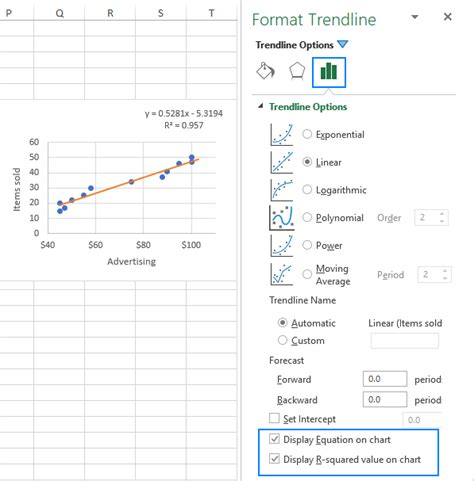Decrease the Polynomial Order spinner
This screenshot has width=474, height=481.
coord(442,221)
